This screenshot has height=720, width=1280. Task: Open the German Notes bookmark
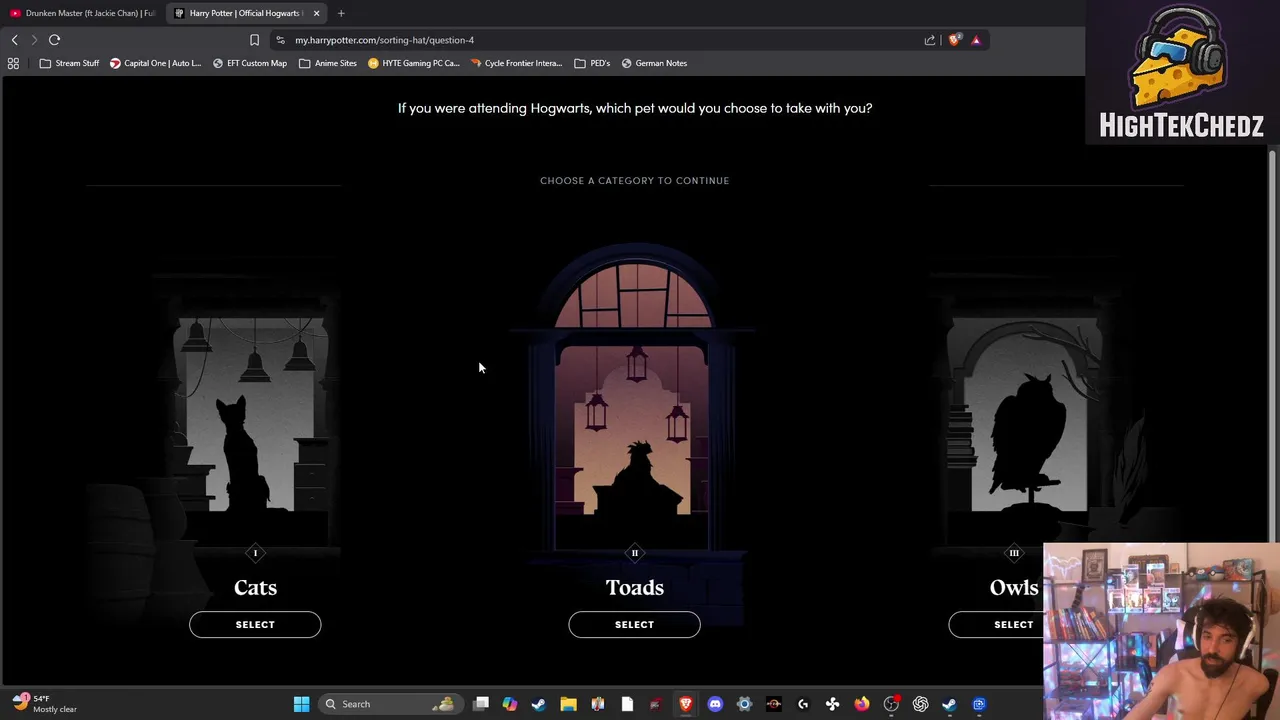pyautogui.click(x=654, y=63)
